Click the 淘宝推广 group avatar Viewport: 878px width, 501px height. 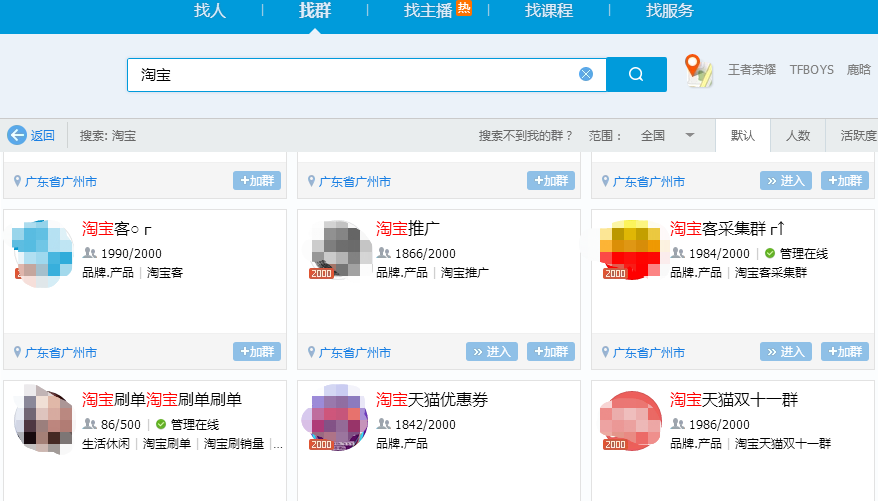pyautogui.click(x=339, y=250)
